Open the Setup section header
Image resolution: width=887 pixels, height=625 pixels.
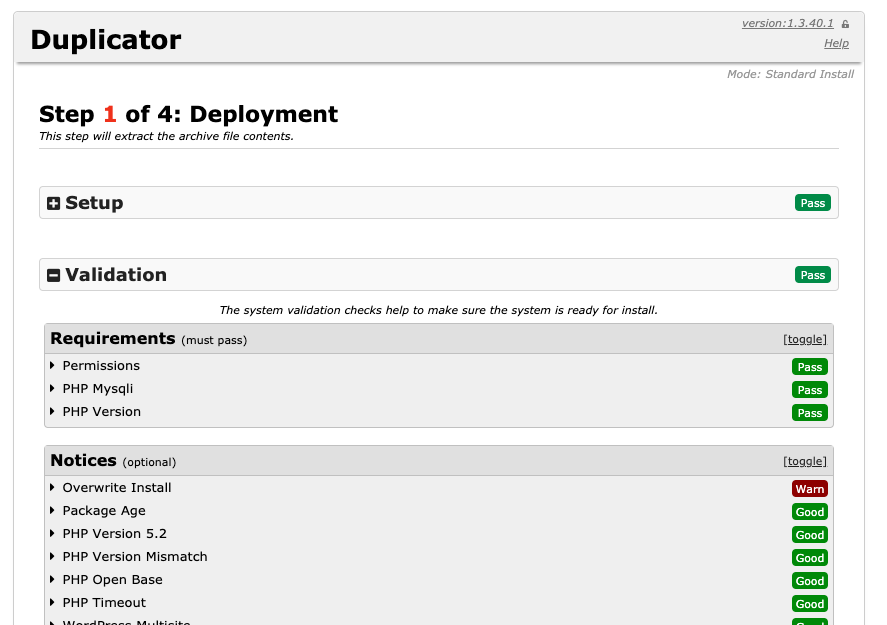[94, 203]
